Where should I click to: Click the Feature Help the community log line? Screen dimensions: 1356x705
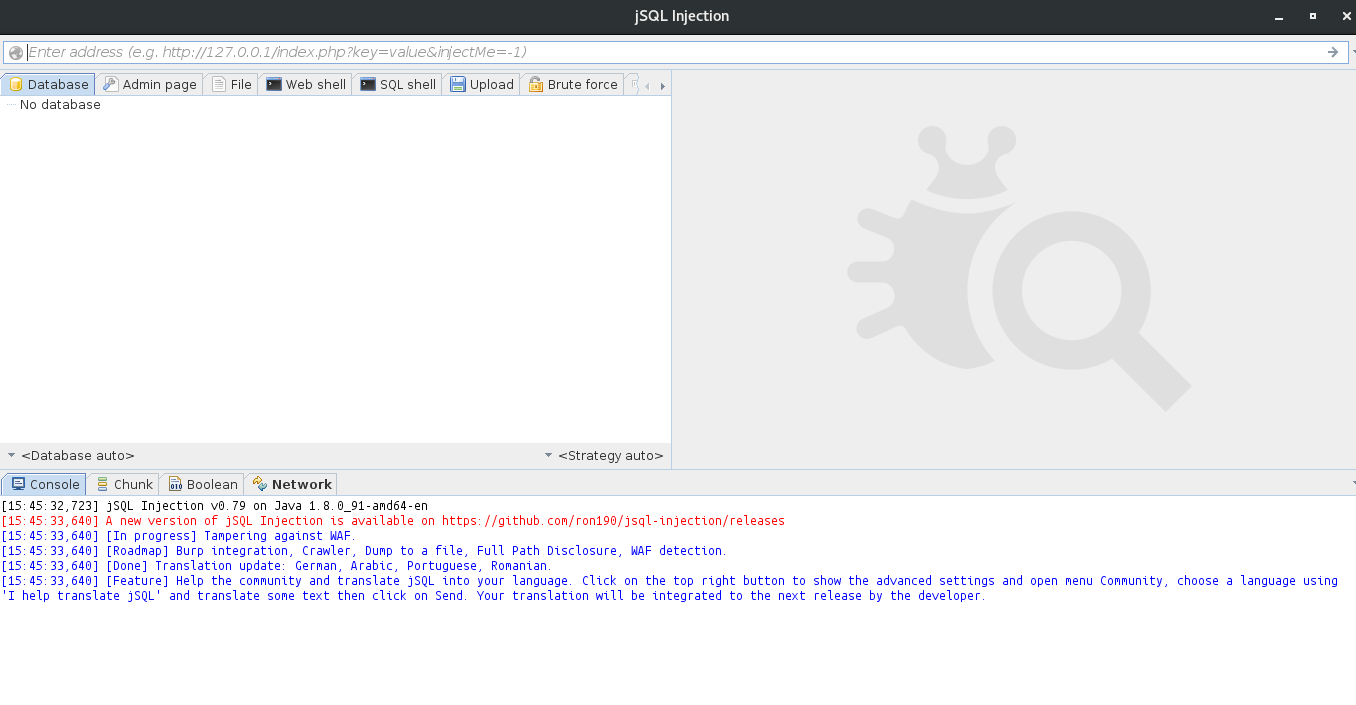click(669, 588)
